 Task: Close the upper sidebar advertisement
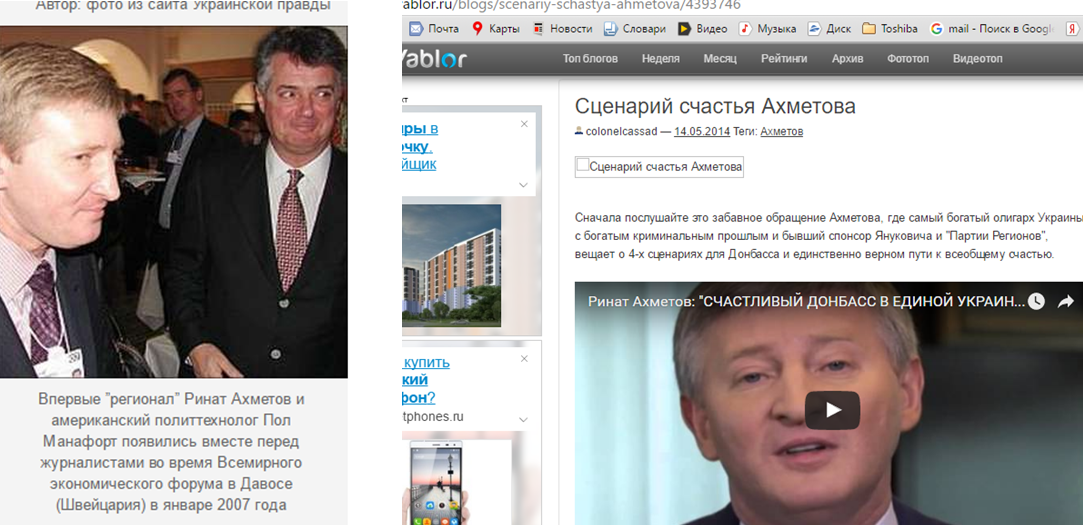[x=524, y=124]
